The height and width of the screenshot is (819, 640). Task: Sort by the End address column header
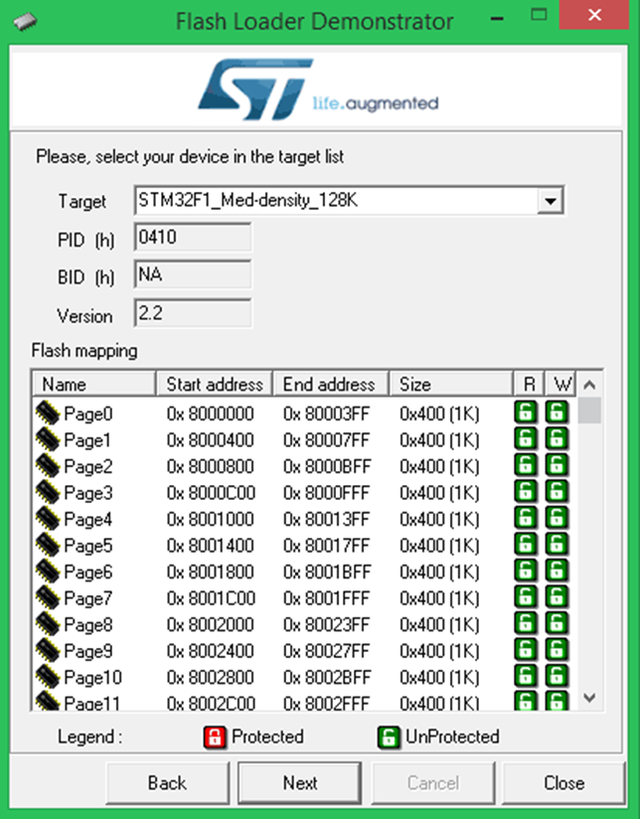tap(330, 384)
